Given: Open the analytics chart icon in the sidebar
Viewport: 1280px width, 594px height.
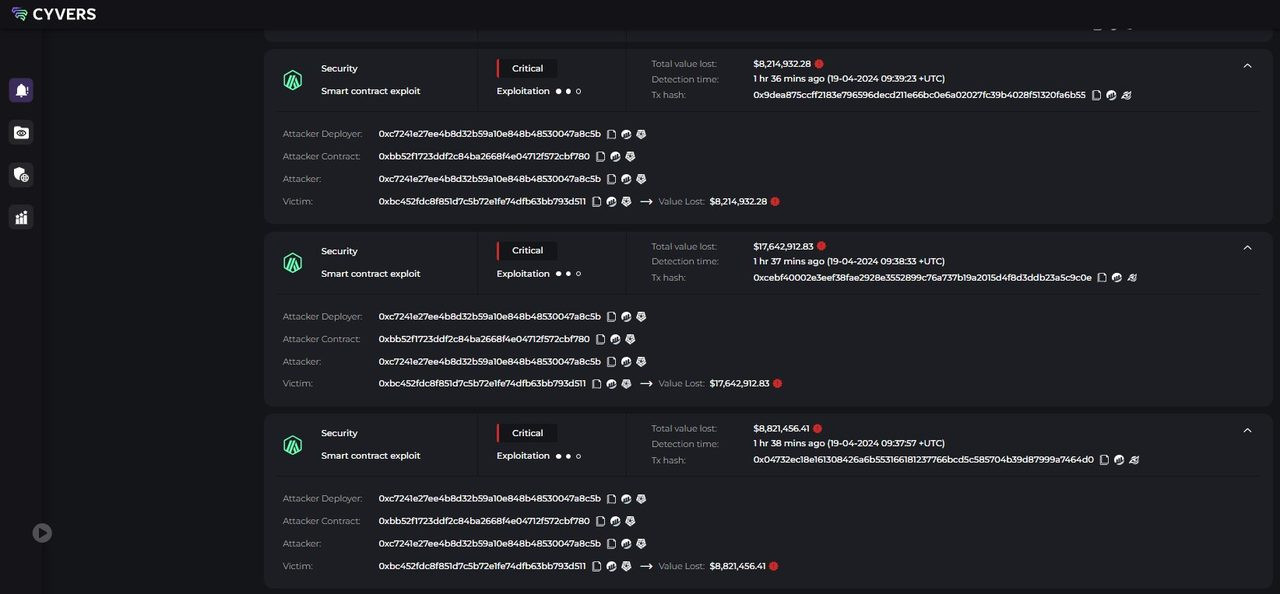Looking at the screenshot, I should [20, 217].
